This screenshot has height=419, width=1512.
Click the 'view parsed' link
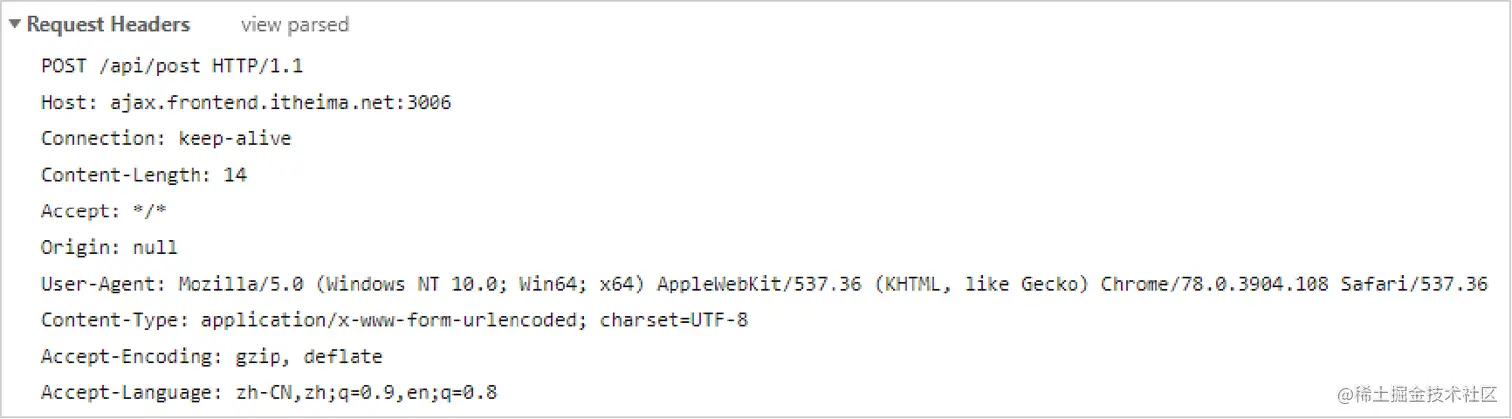click(x=295, y=25)
